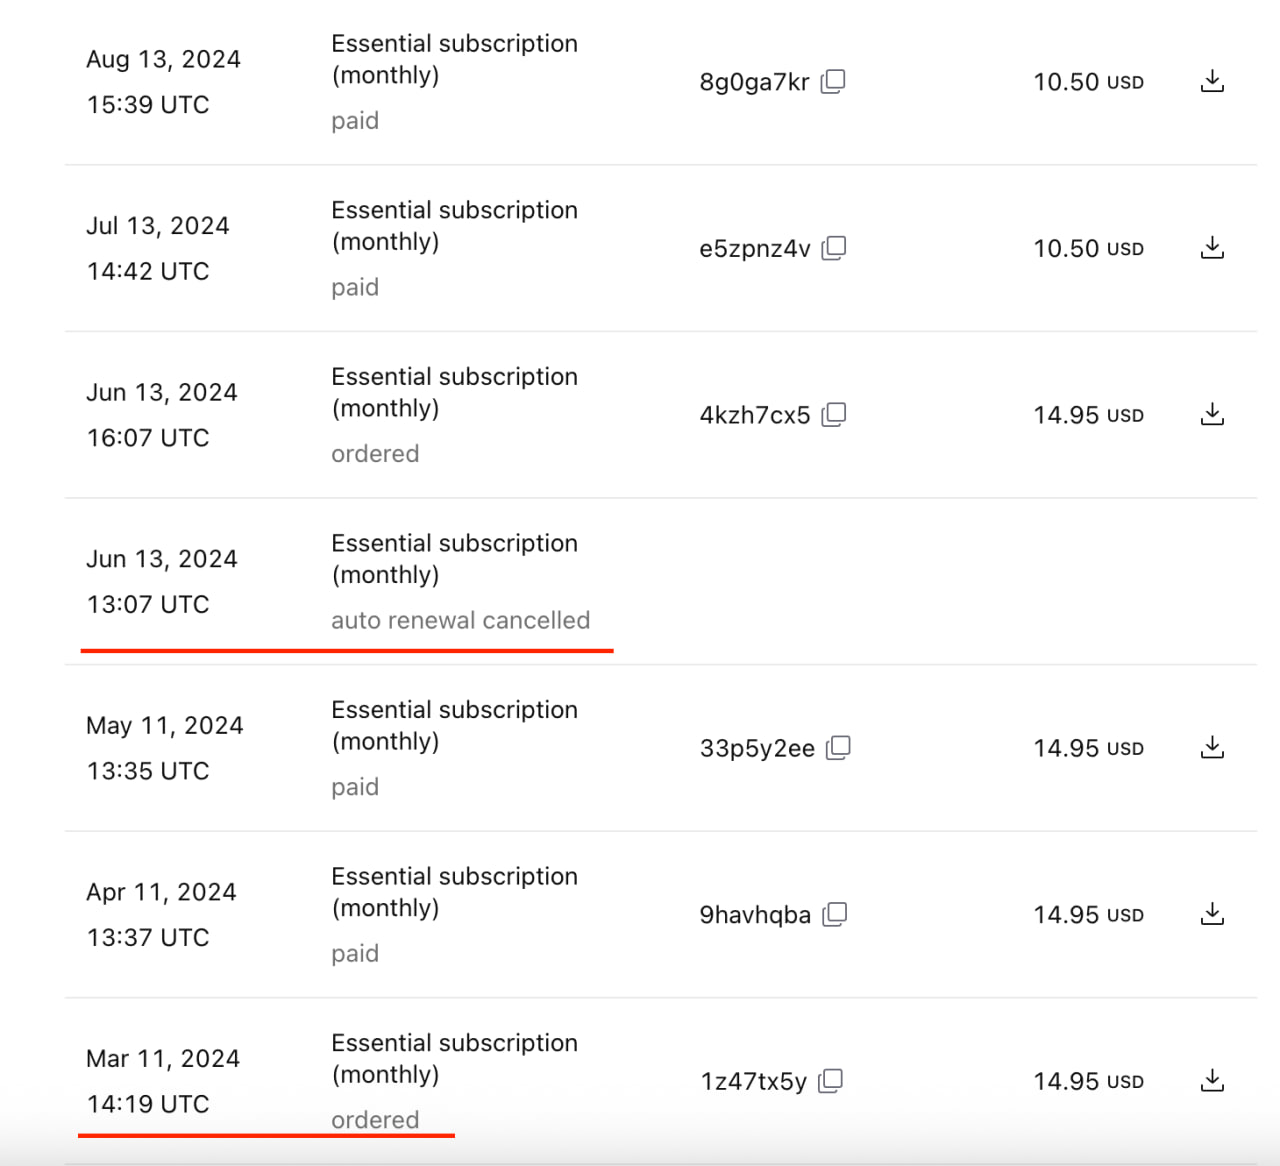The width and height of the screenshot is (1280, 1166).
Task: Click the Apr 11 Essential subscription description
Action: click(x=455, y=892)
